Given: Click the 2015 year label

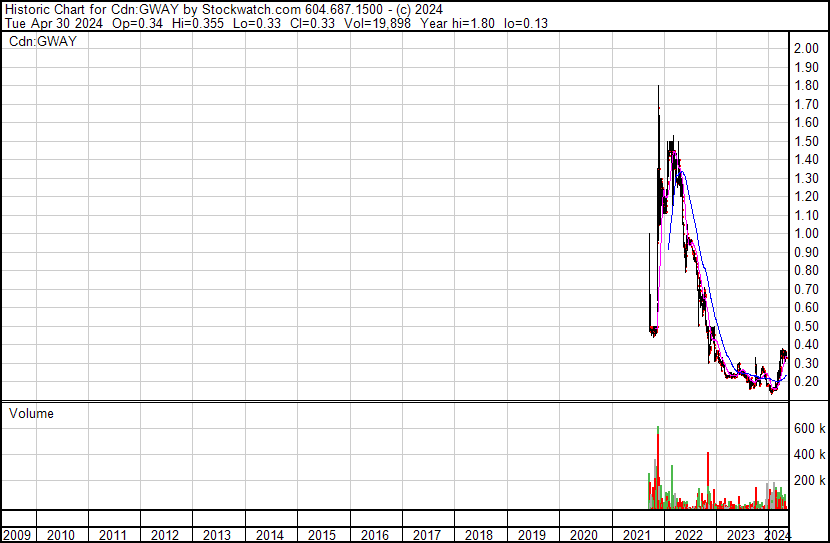Looking at the screenshot, I should coord(322,535).
